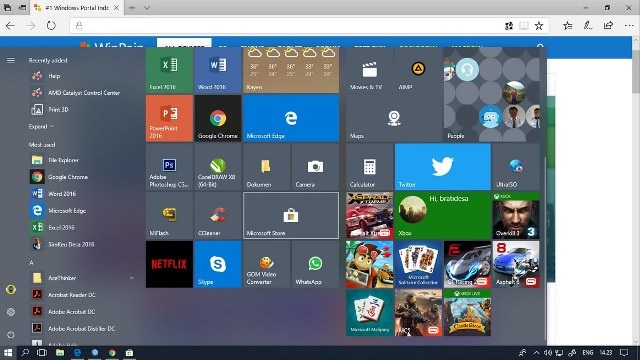
Task: Show hidden system tray icons arrow
Action: (x=536, y=353)
